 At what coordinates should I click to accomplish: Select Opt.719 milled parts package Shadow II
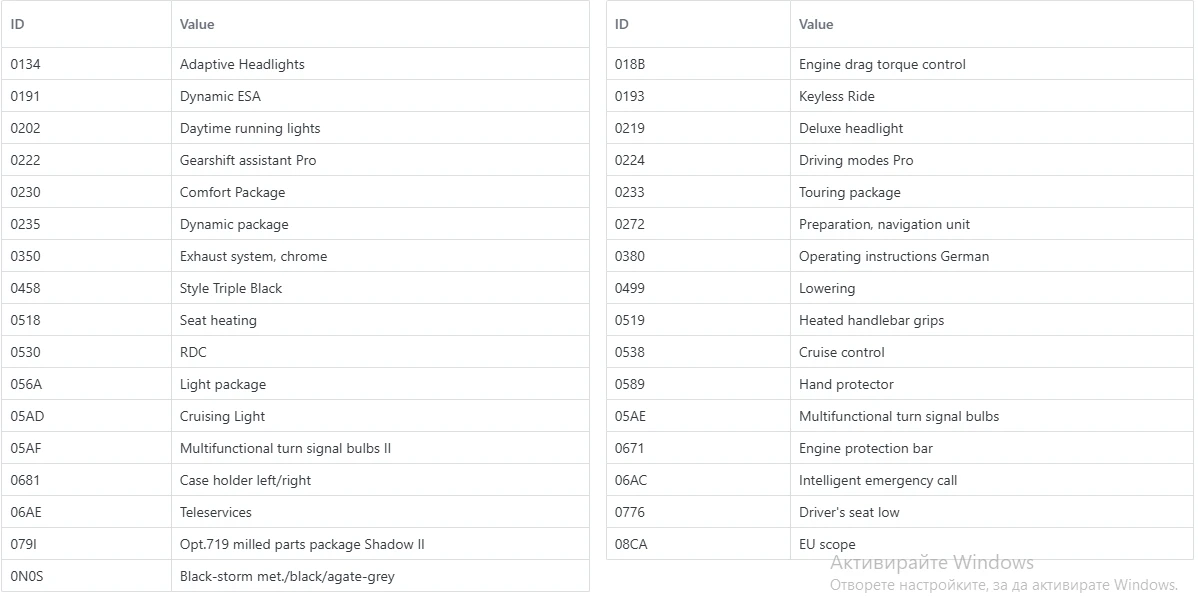tap(302, 544)
